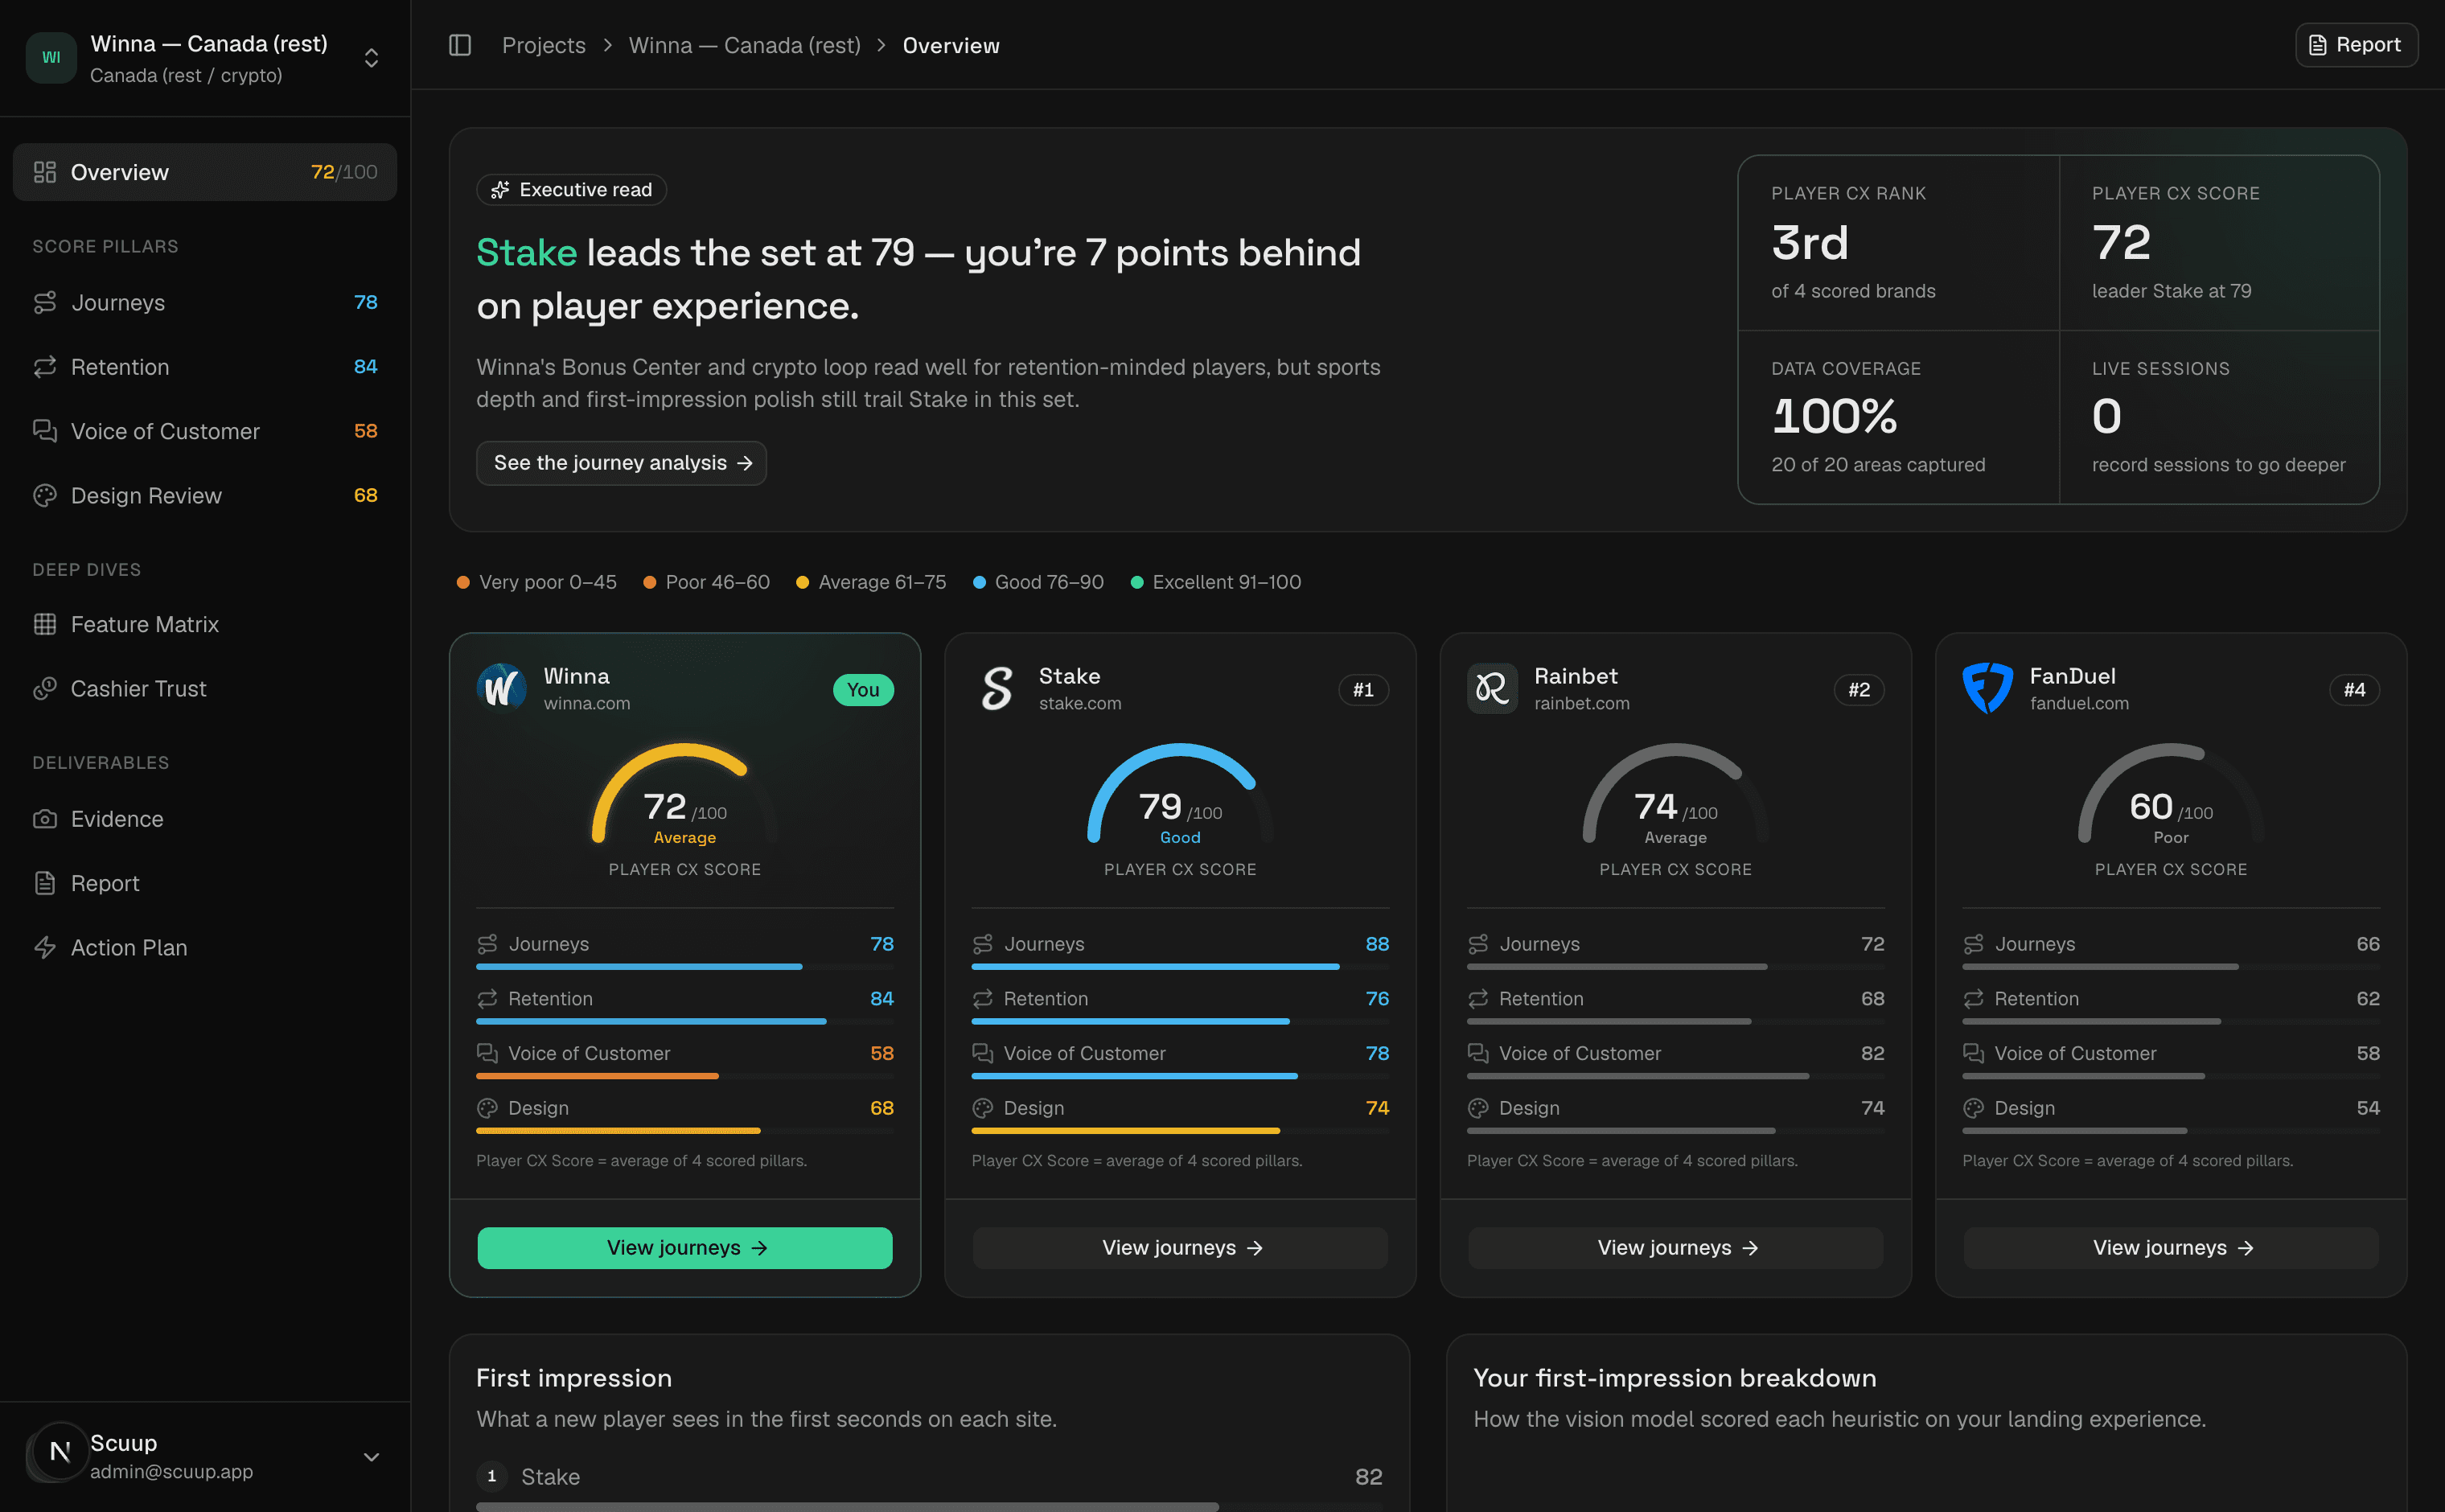This screenshot has height=1512, width=2445.
Task: Click the DATA COVERAGE 100% stat
Action: click(x=1898, y=417)
